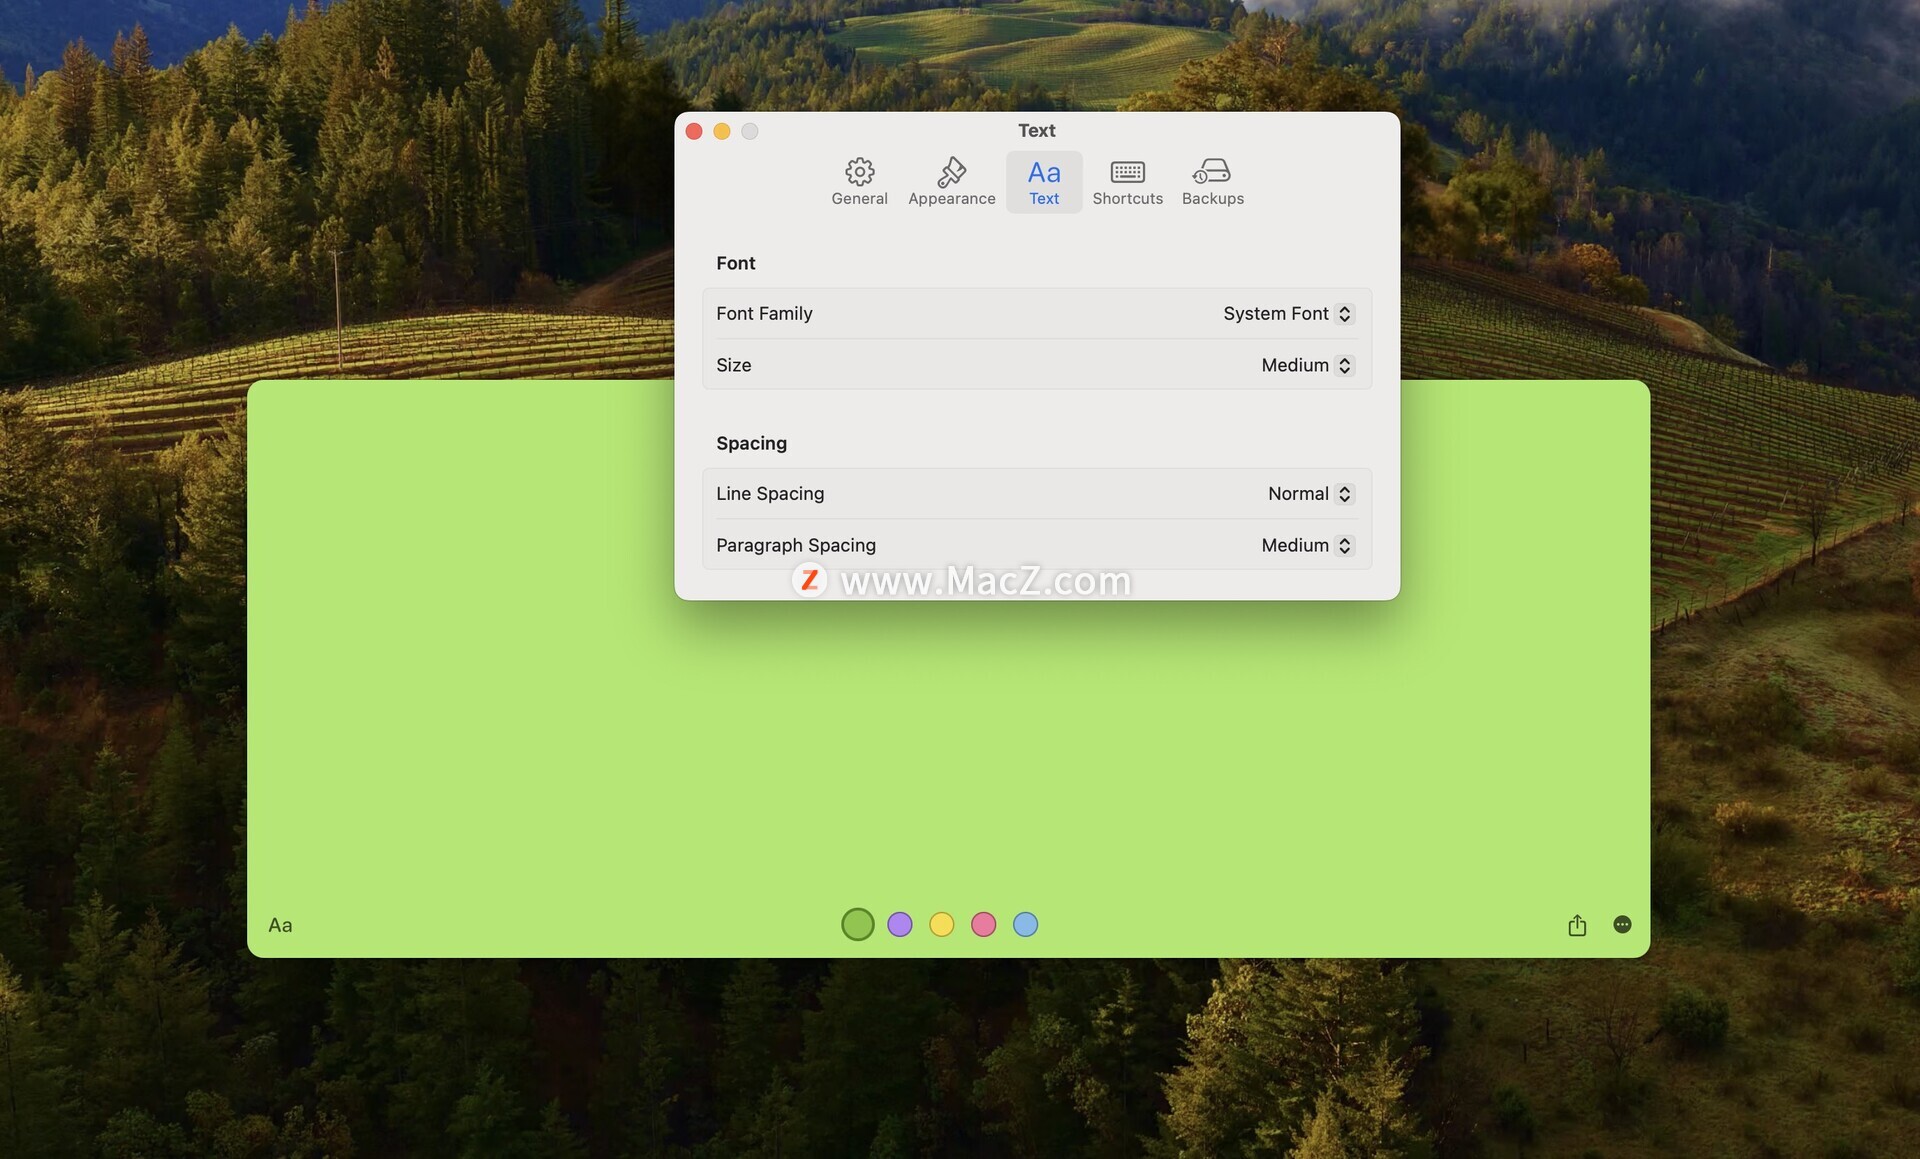The width and height of the screenshot is (1920, 1159).
Task: Change the font Size dropdown
Action: point(1307,366)
